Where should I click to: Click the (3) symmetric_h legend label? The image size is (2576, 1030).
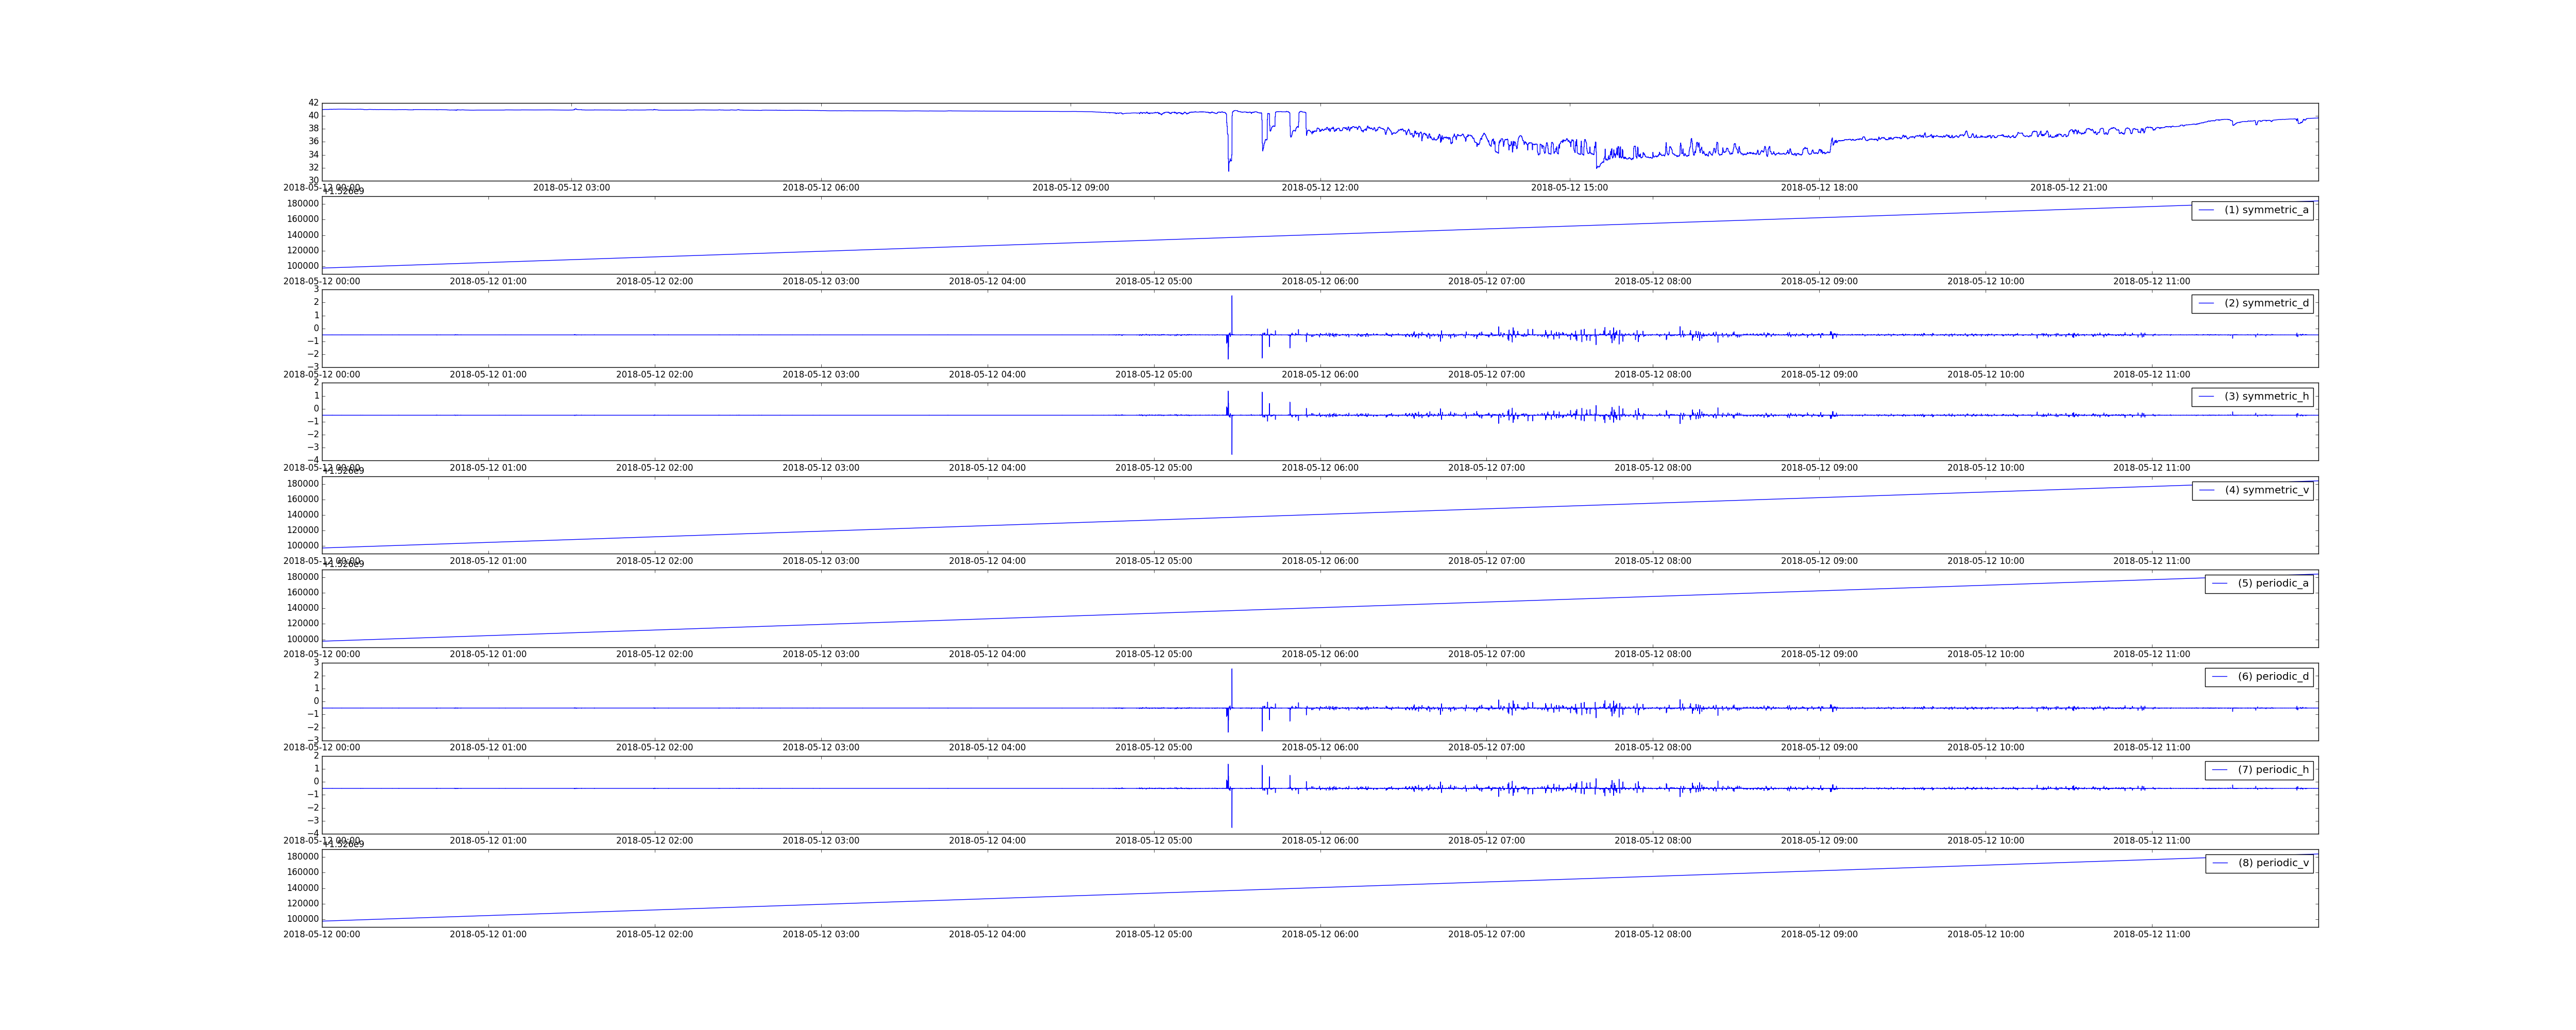tap(2266, 397)
